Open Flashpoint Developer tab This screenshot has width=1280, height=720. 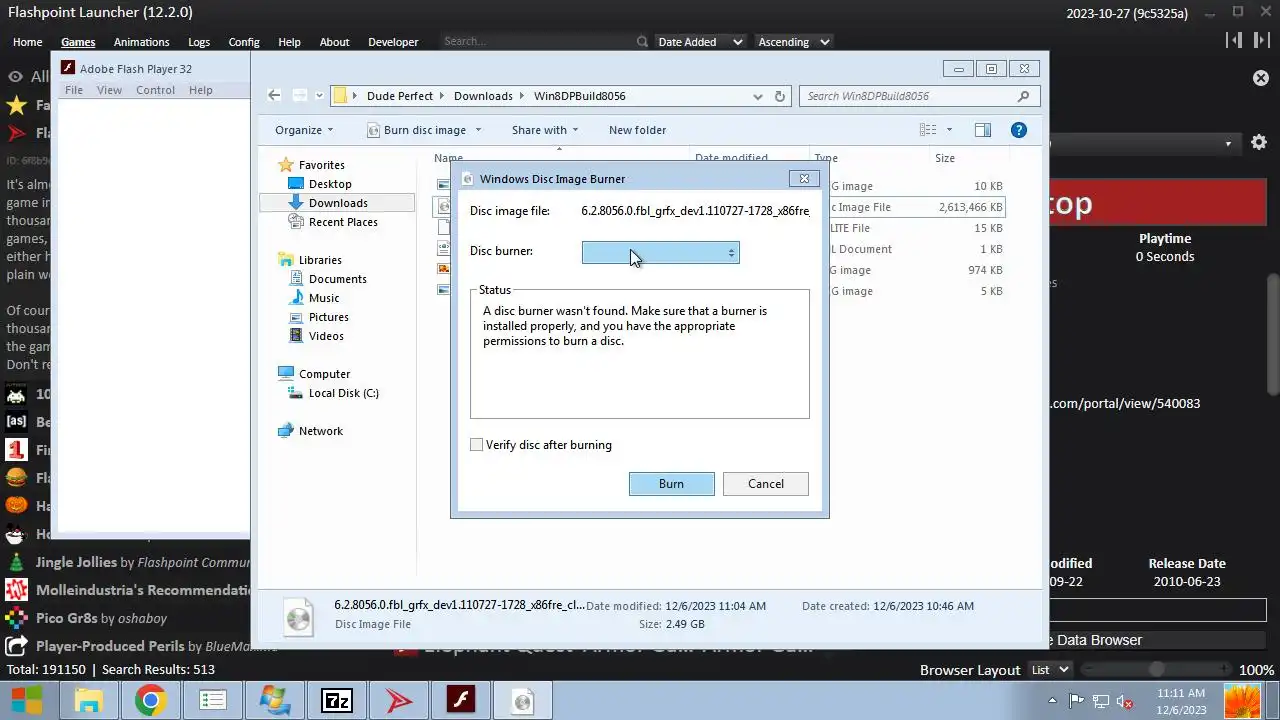[393, 42]
